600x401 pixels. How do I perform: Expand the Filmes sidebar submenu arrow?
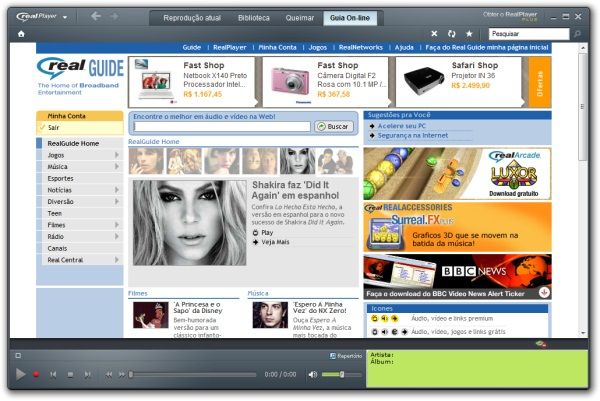(x=117, y=224)
